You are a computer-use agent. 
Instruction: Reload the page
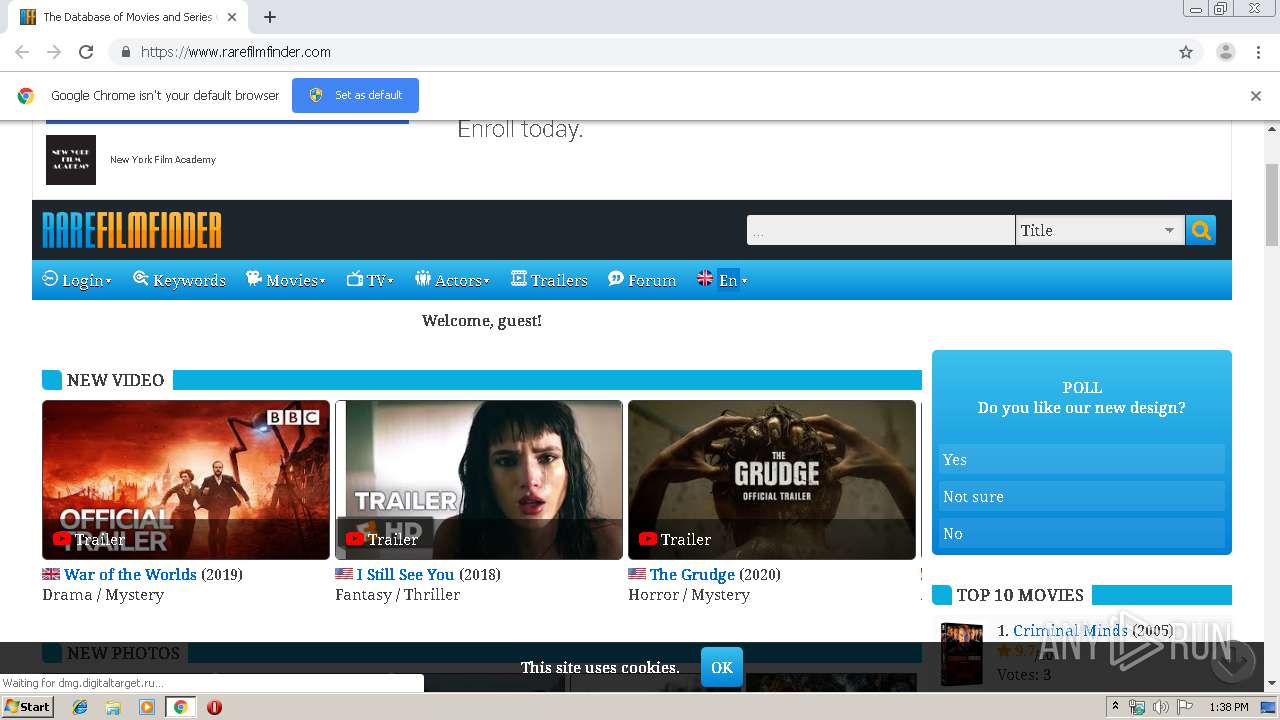click(x=86, y=52)
